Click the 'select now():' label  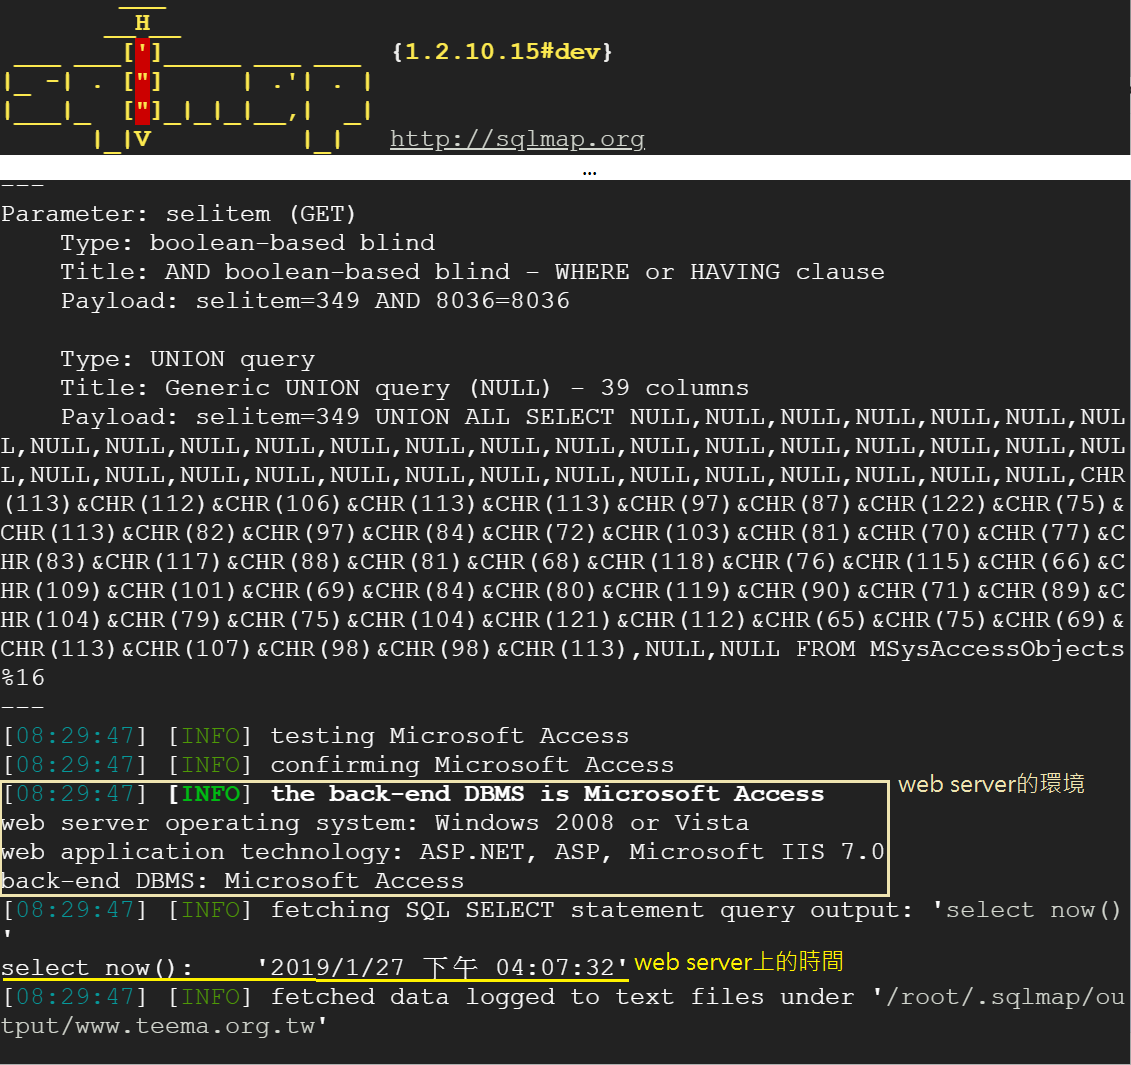click(97, 968)
